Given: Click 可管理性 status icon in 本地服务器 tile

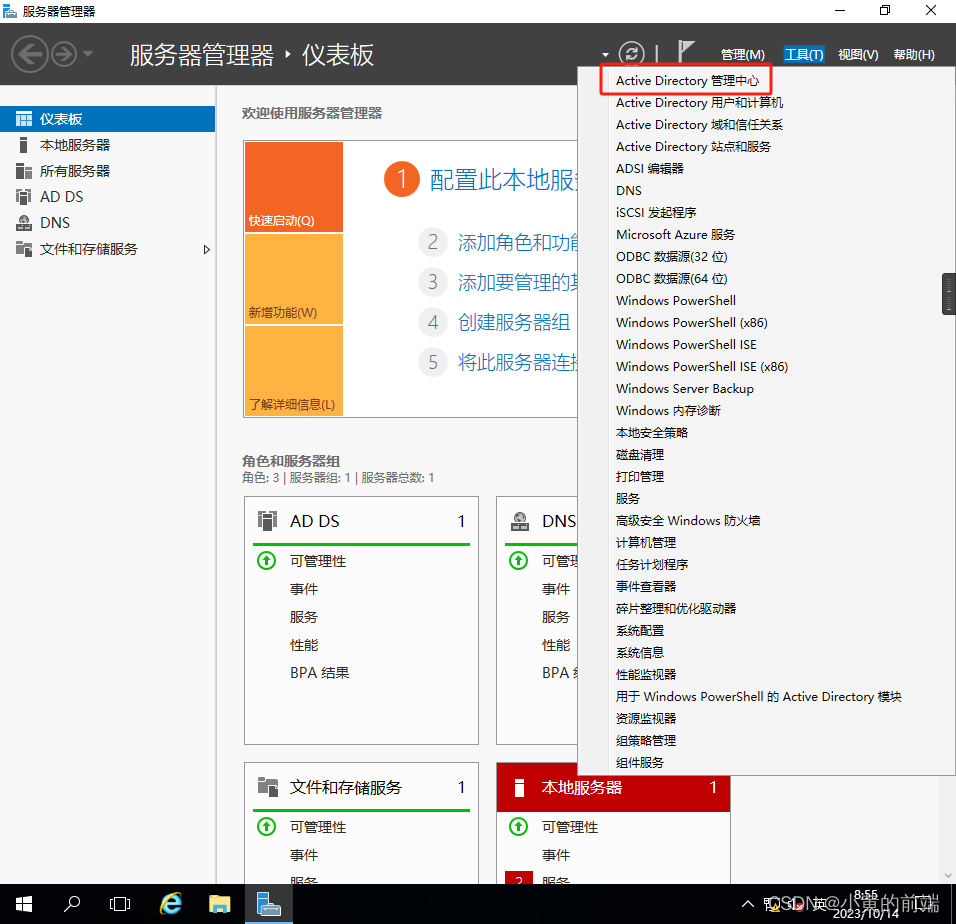Looking at the screenshot, I should (518, 826).
